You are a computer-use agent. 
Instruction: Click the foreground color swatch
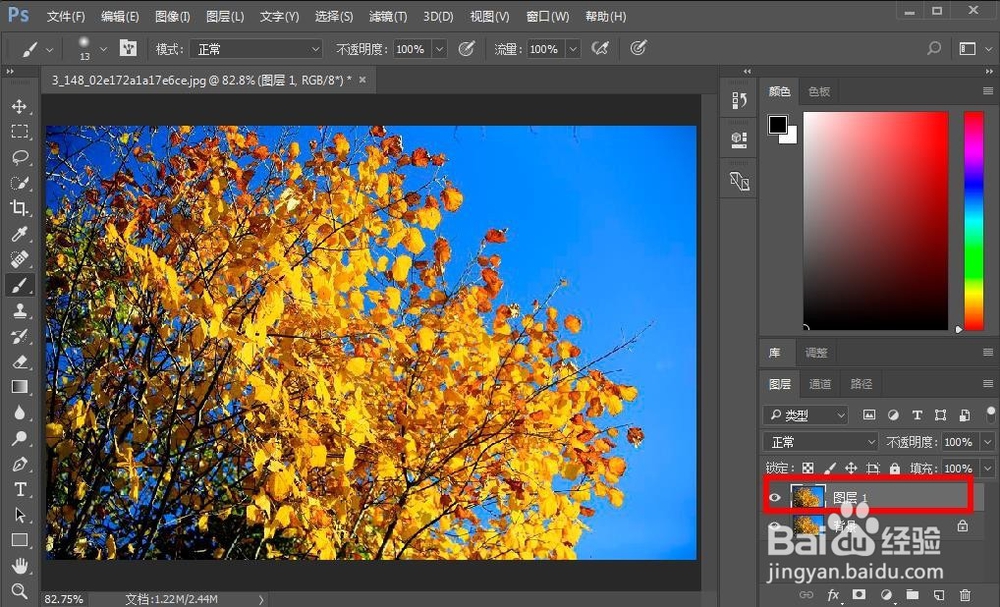[777, 124]
